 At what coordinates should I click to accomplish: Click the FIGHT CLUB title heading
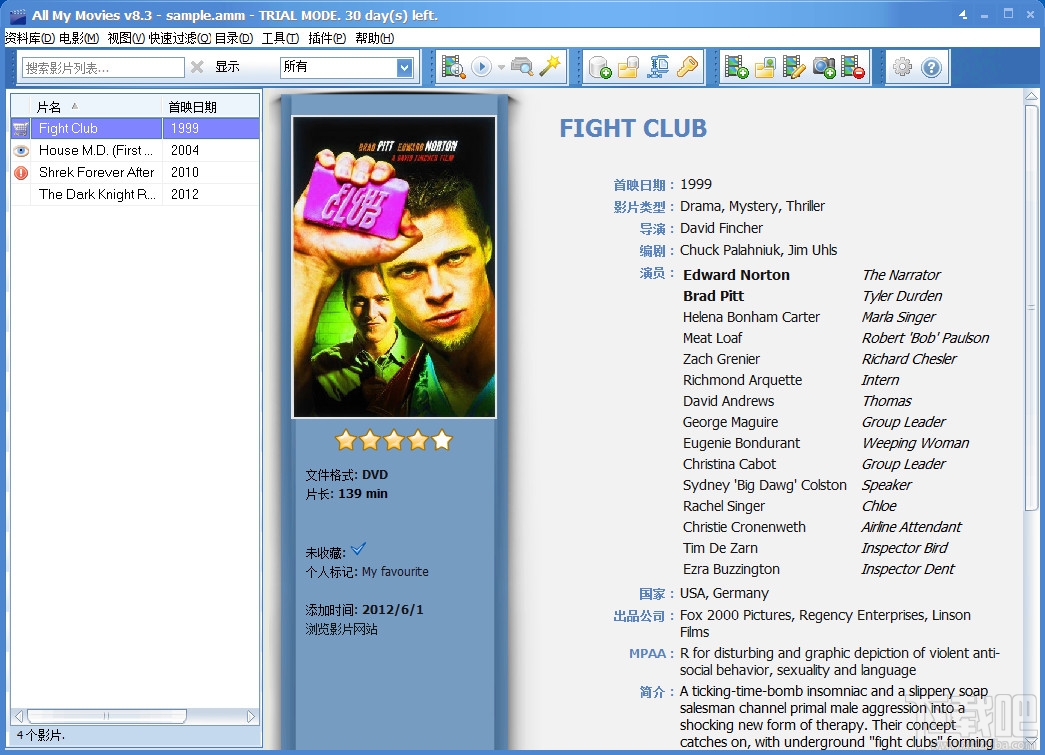(x=633, y=129)
